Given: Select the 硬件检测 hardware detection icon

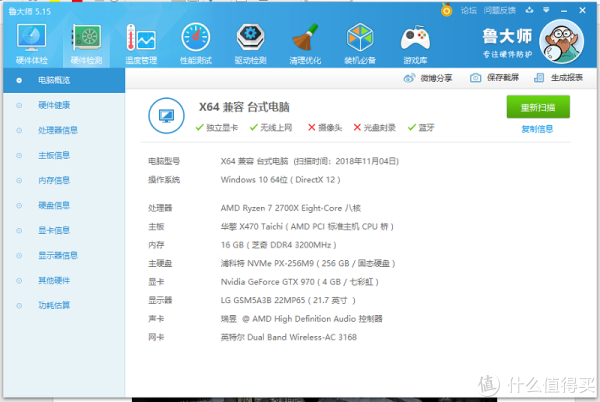Looking at the screenshot, I should (86, 44).
